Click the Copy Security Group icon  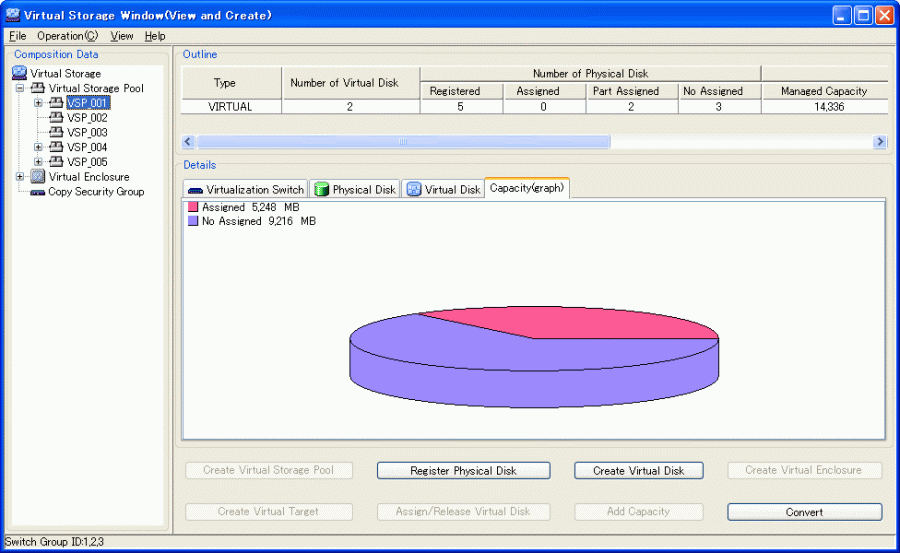click(x=38, y=192)
